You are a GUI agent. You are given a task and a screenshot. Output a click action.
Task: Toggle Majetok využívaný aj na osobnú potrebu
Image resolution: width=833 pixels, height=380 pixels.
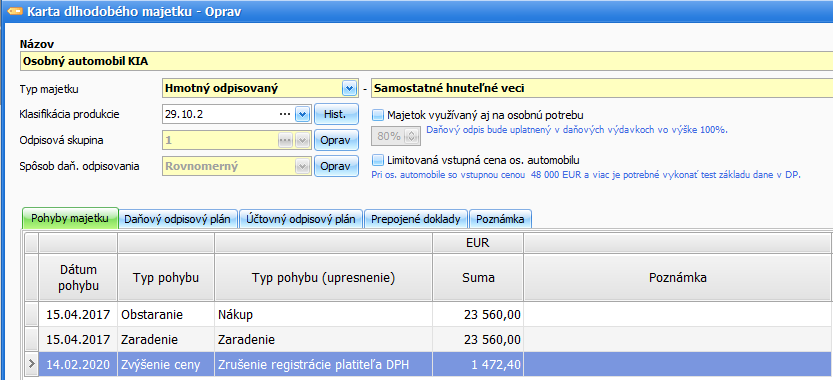(x=378, y=114)
